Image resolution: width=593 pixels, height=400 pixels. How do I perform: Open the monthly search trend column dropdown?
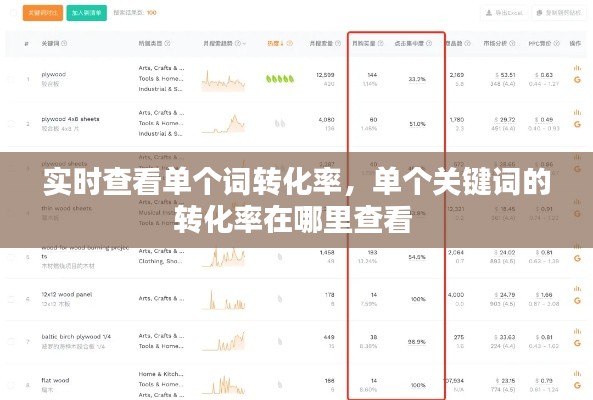pyautogui.click(x=244, y=43)
